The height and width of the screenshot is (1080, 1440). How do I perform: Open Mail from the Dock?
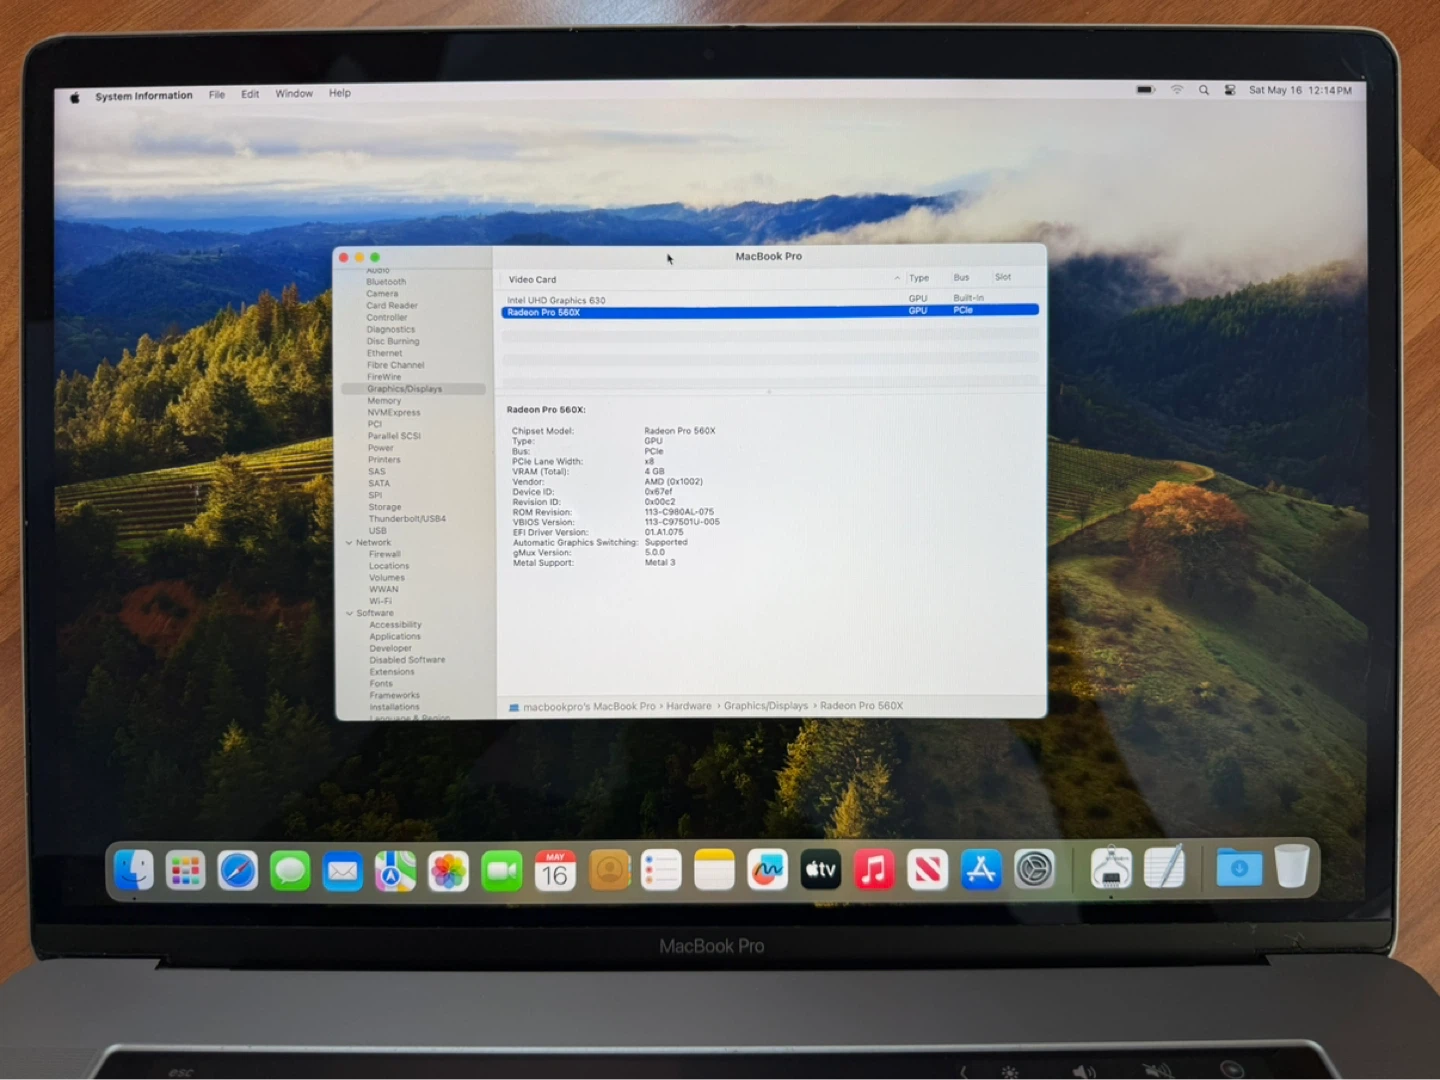(343, 870)
